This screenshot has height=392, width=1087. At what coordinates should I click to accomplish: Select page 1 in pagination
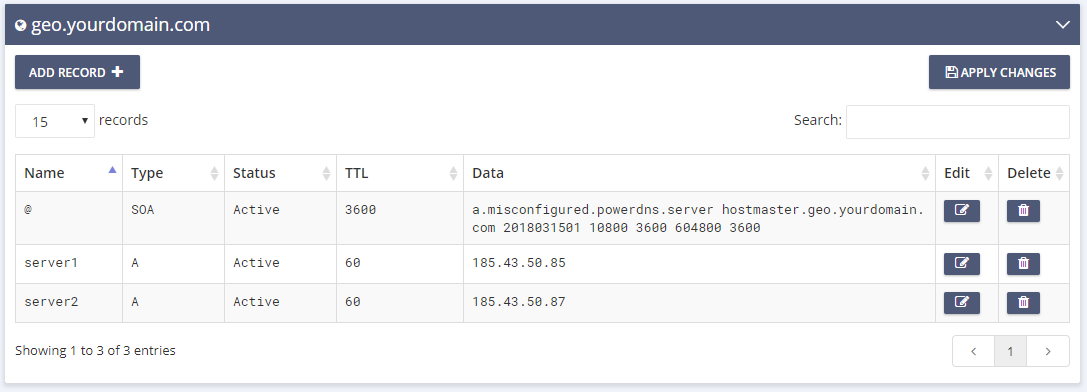click(1010, 351)
